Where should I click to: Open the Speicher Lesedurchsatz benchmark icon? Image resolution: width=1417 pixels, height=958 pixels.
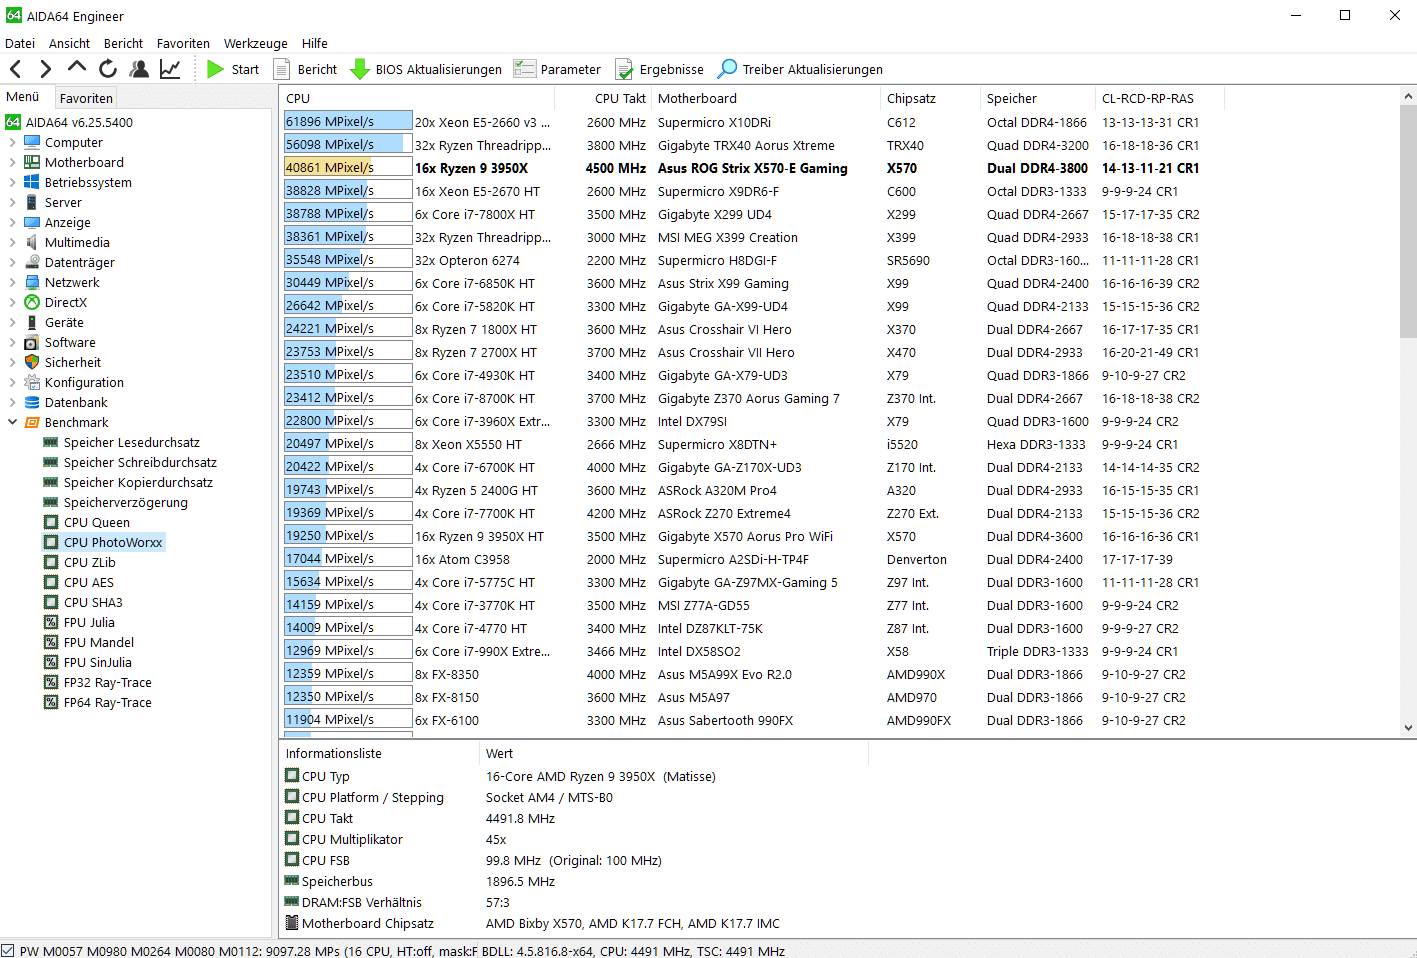[x=51, y=442]
